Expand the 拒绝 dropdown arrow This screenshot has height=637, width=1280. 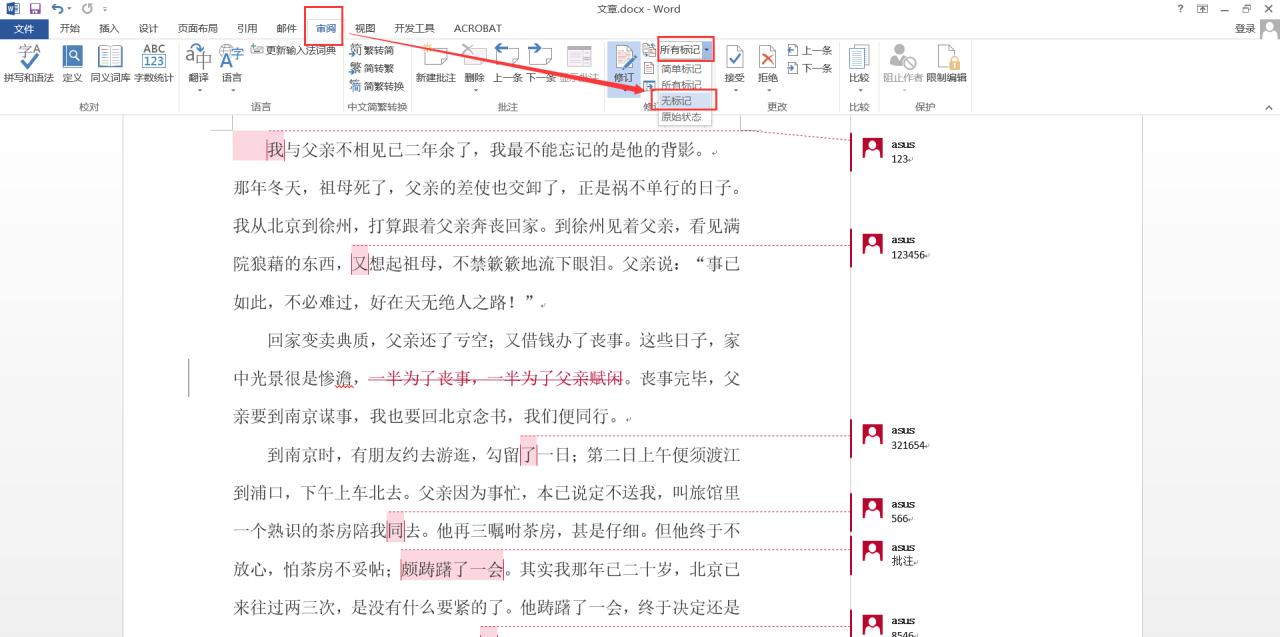click(x=767, y=90)
